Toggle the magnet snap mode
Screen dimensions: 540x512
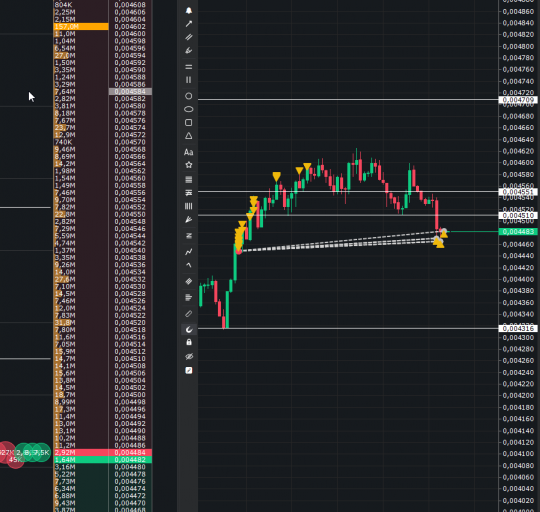pyautogui.click(x=189, y=330)
